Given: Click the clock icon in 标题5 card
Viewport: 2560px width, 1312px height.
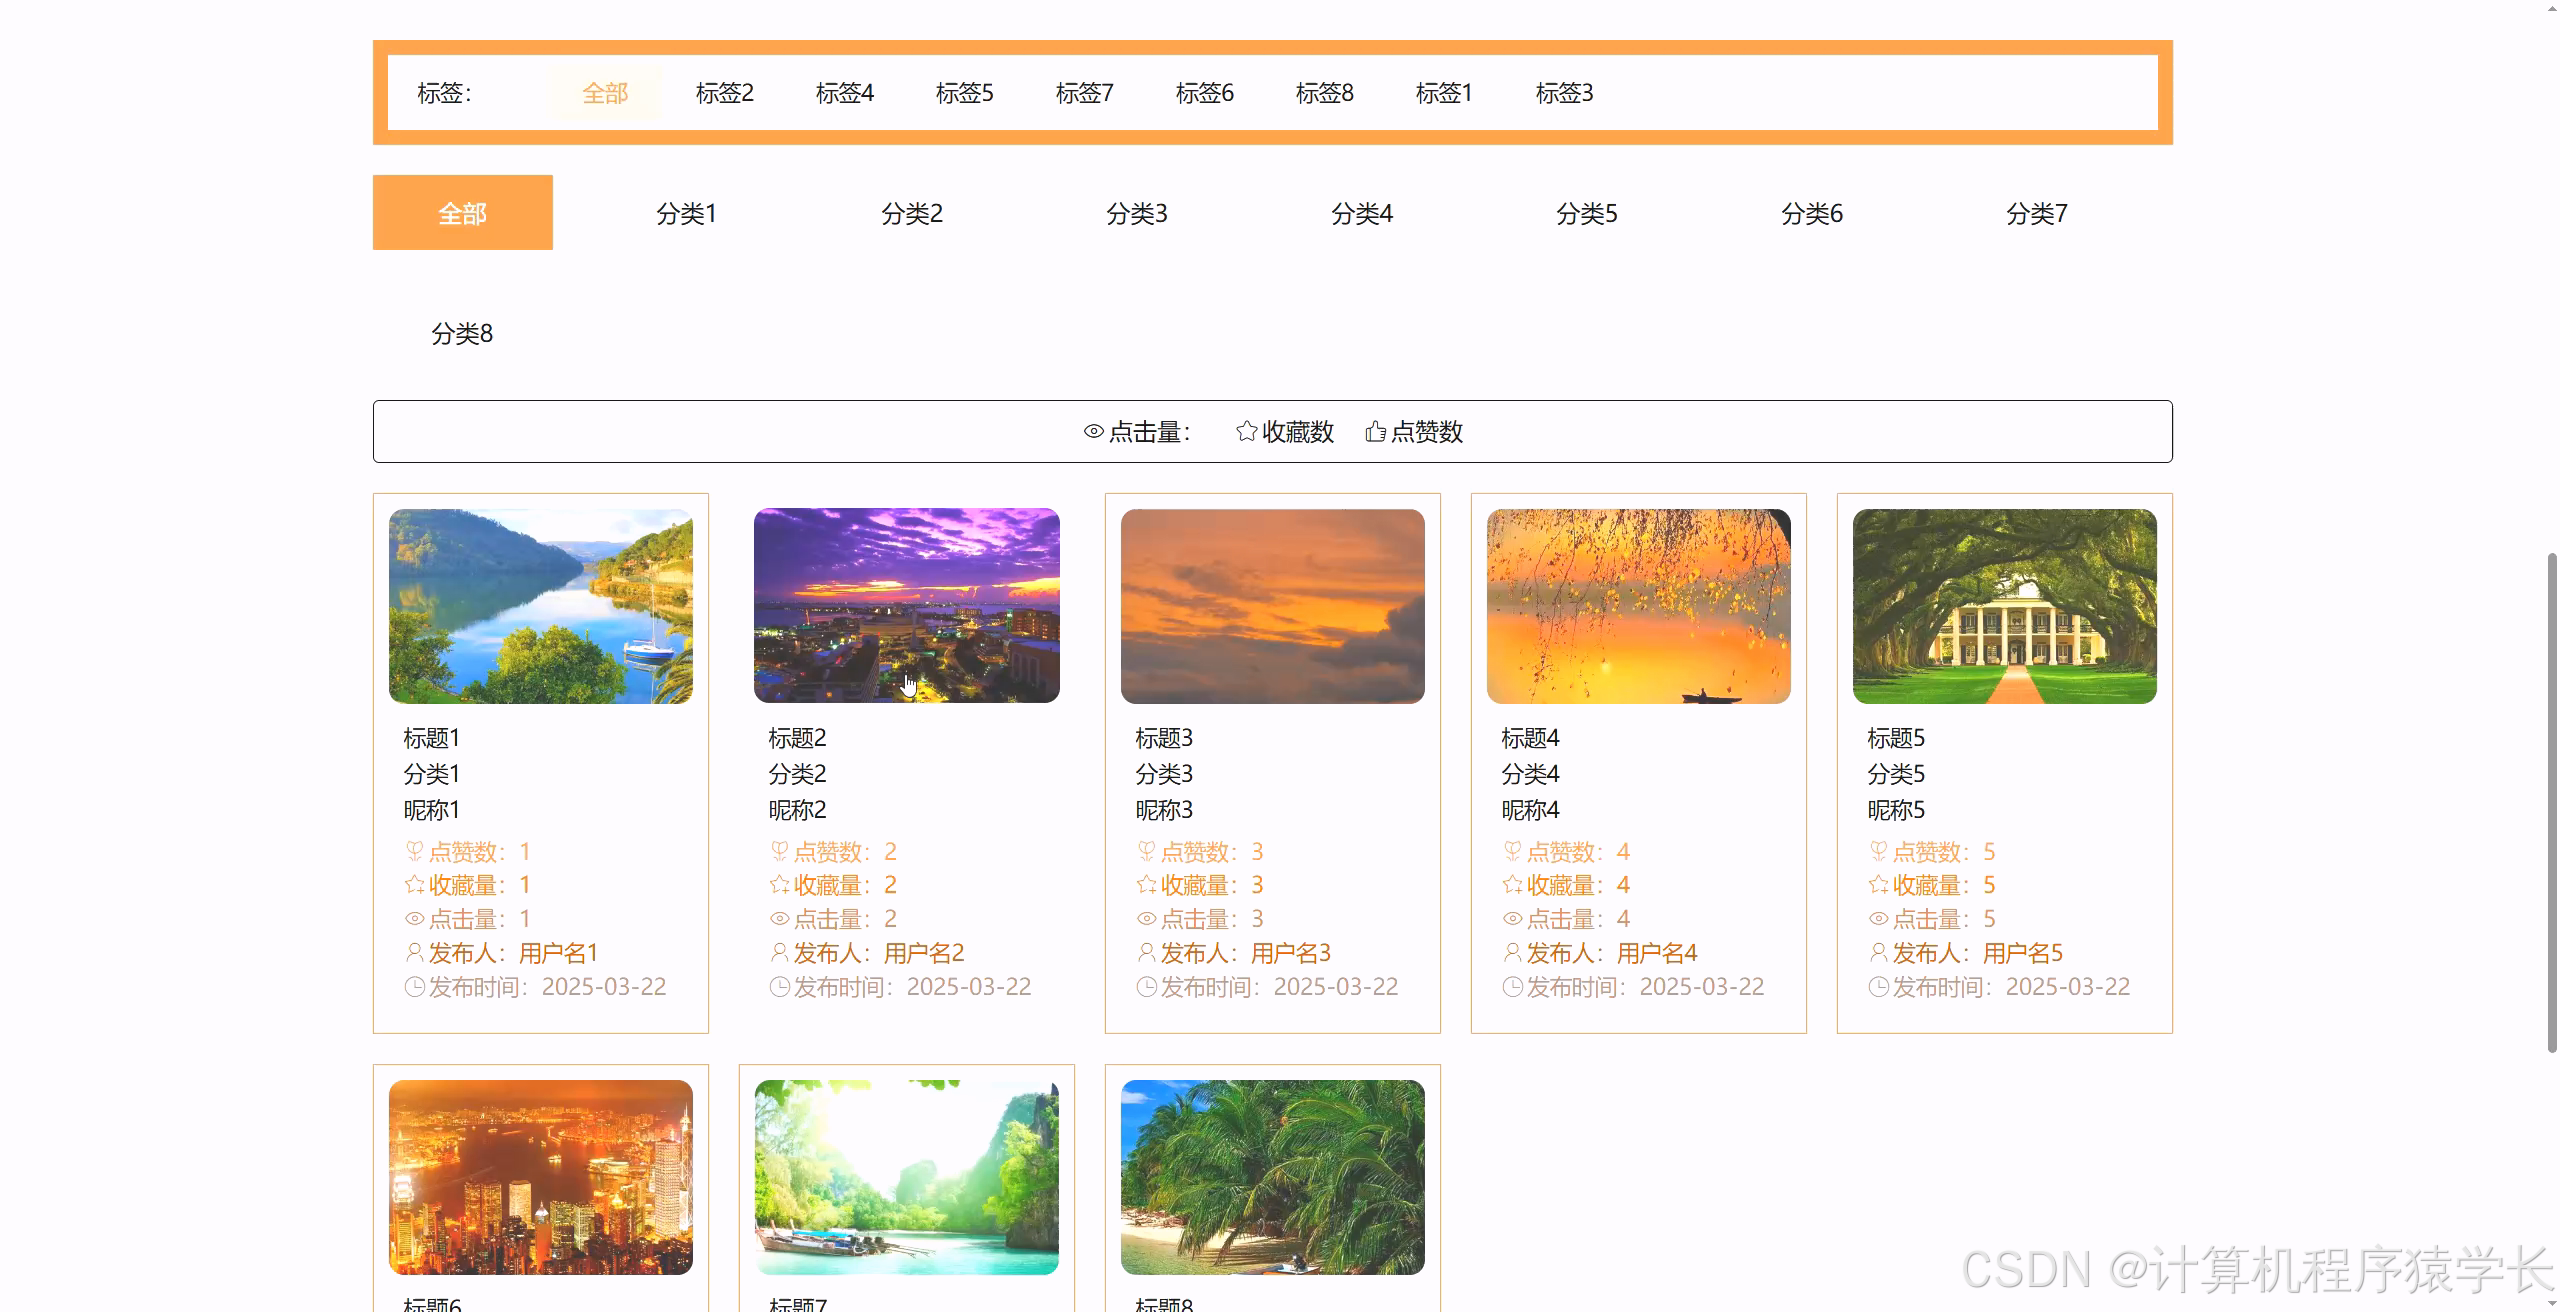Looking at the screenshot, I should tap(1878, 987).
